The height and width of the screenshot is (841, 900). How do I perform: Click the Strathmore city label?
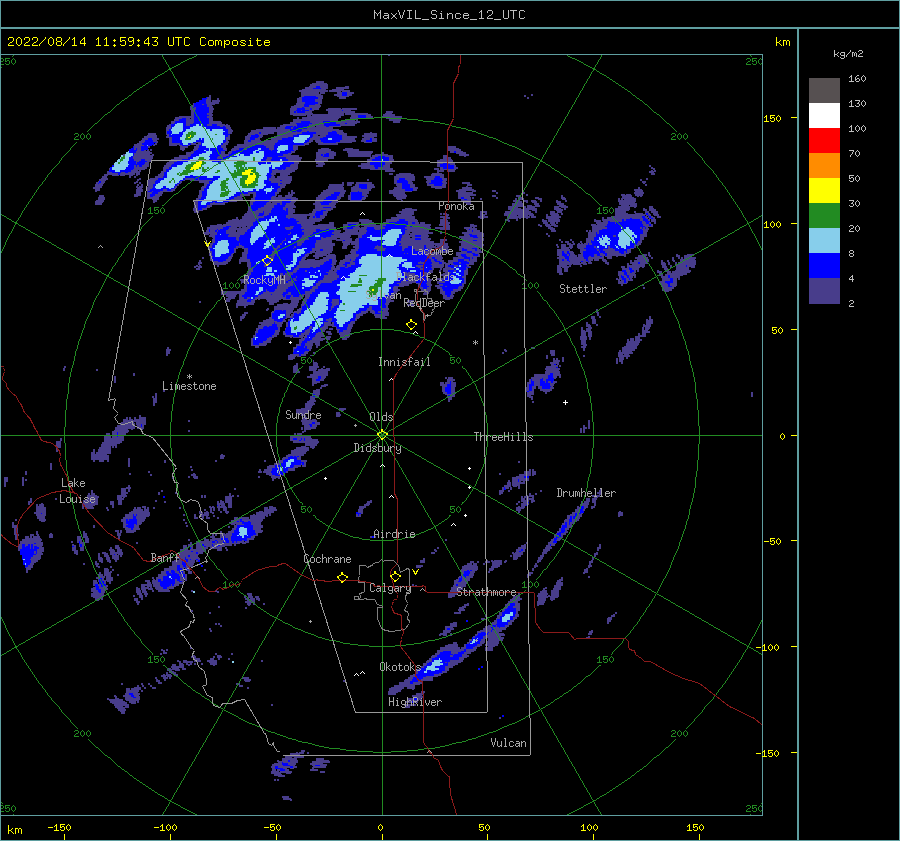486,592
